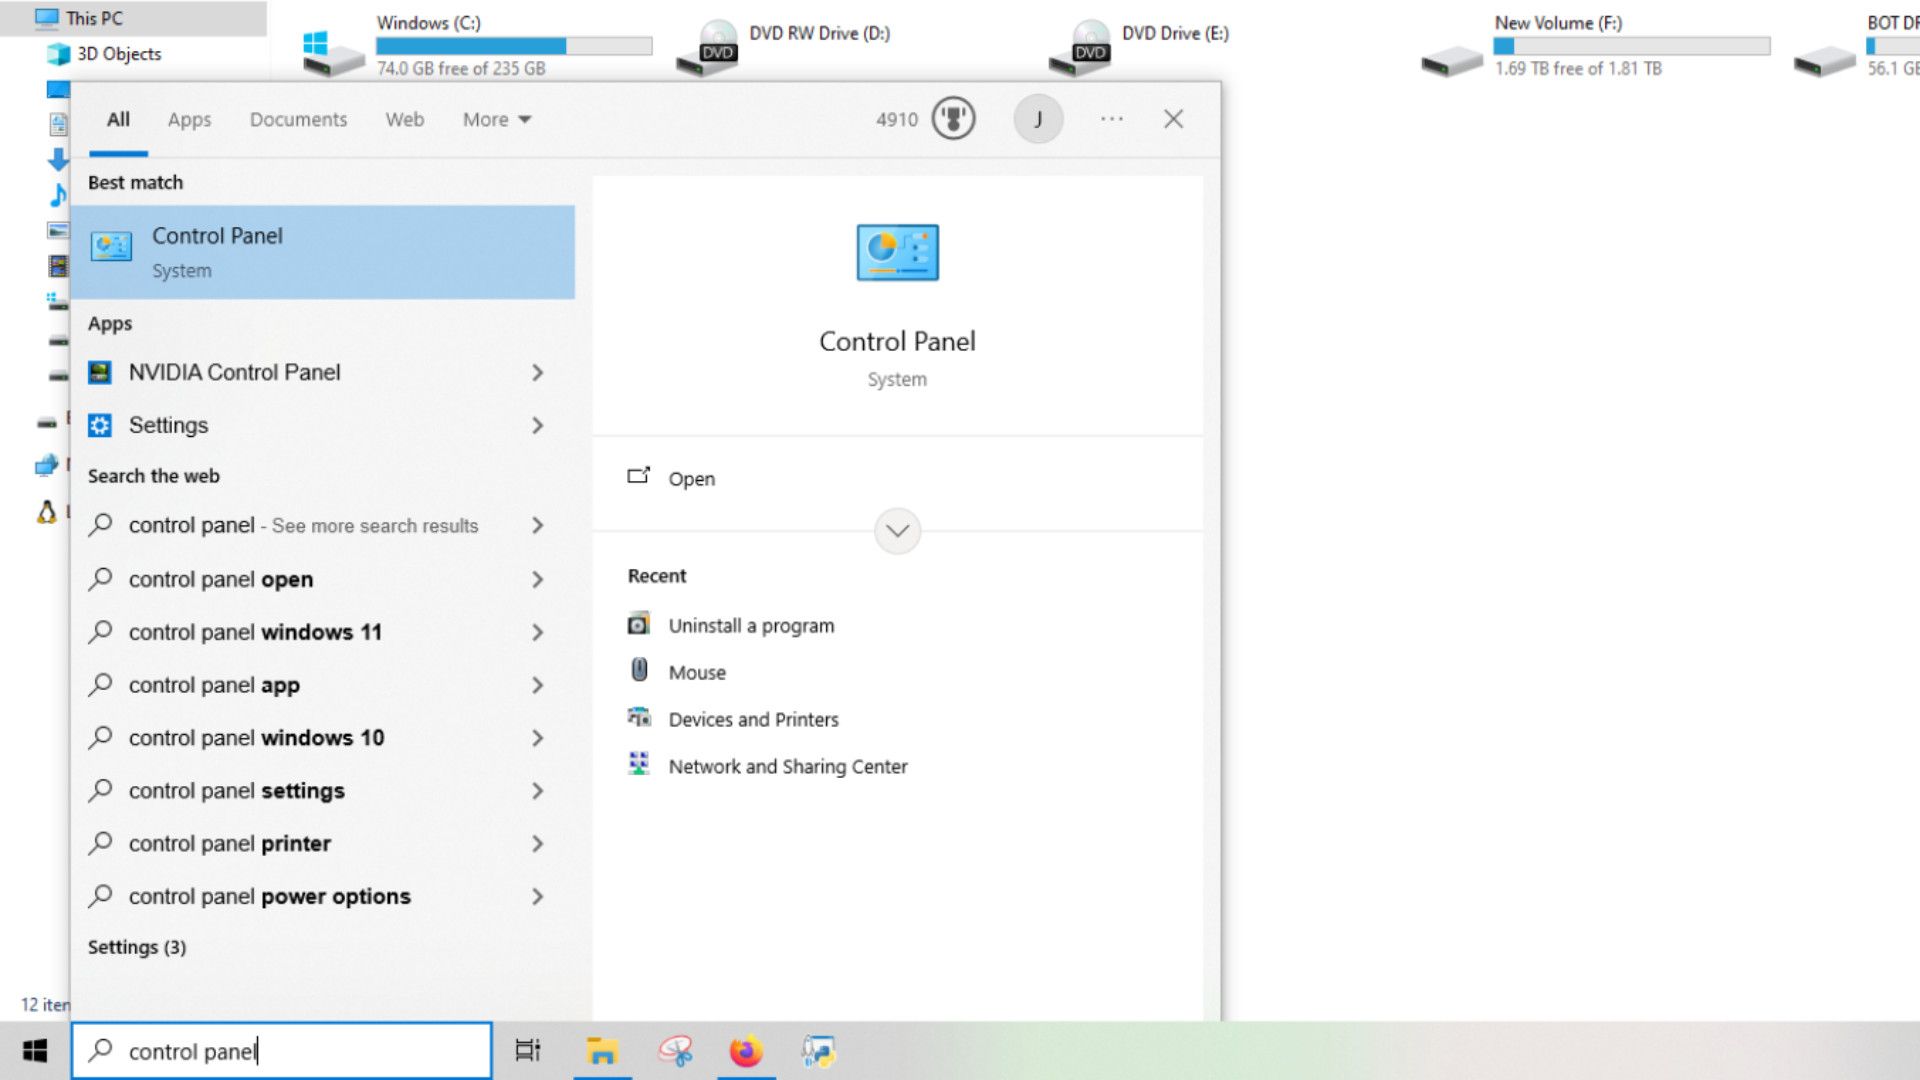
Task: Click the search magnifier in the taskbar box
Action: point(100,1050)
